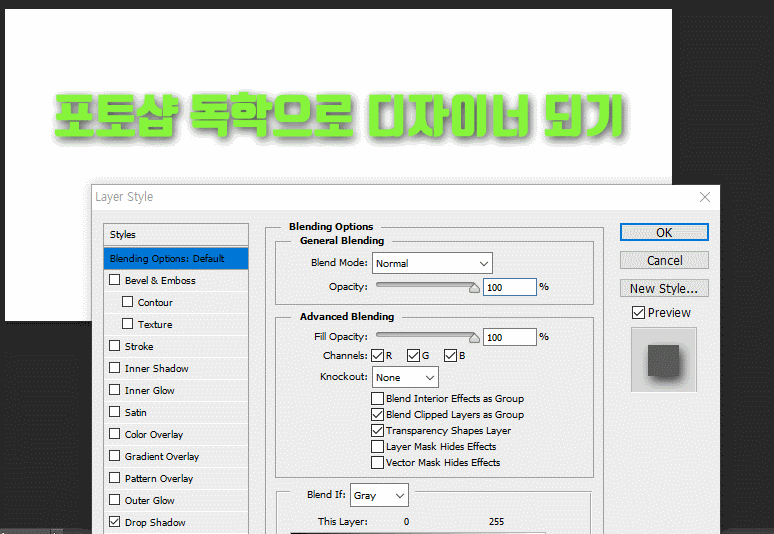
Task: Enable Blend Interior Effects as Group
Action: (x=378, y=398)
